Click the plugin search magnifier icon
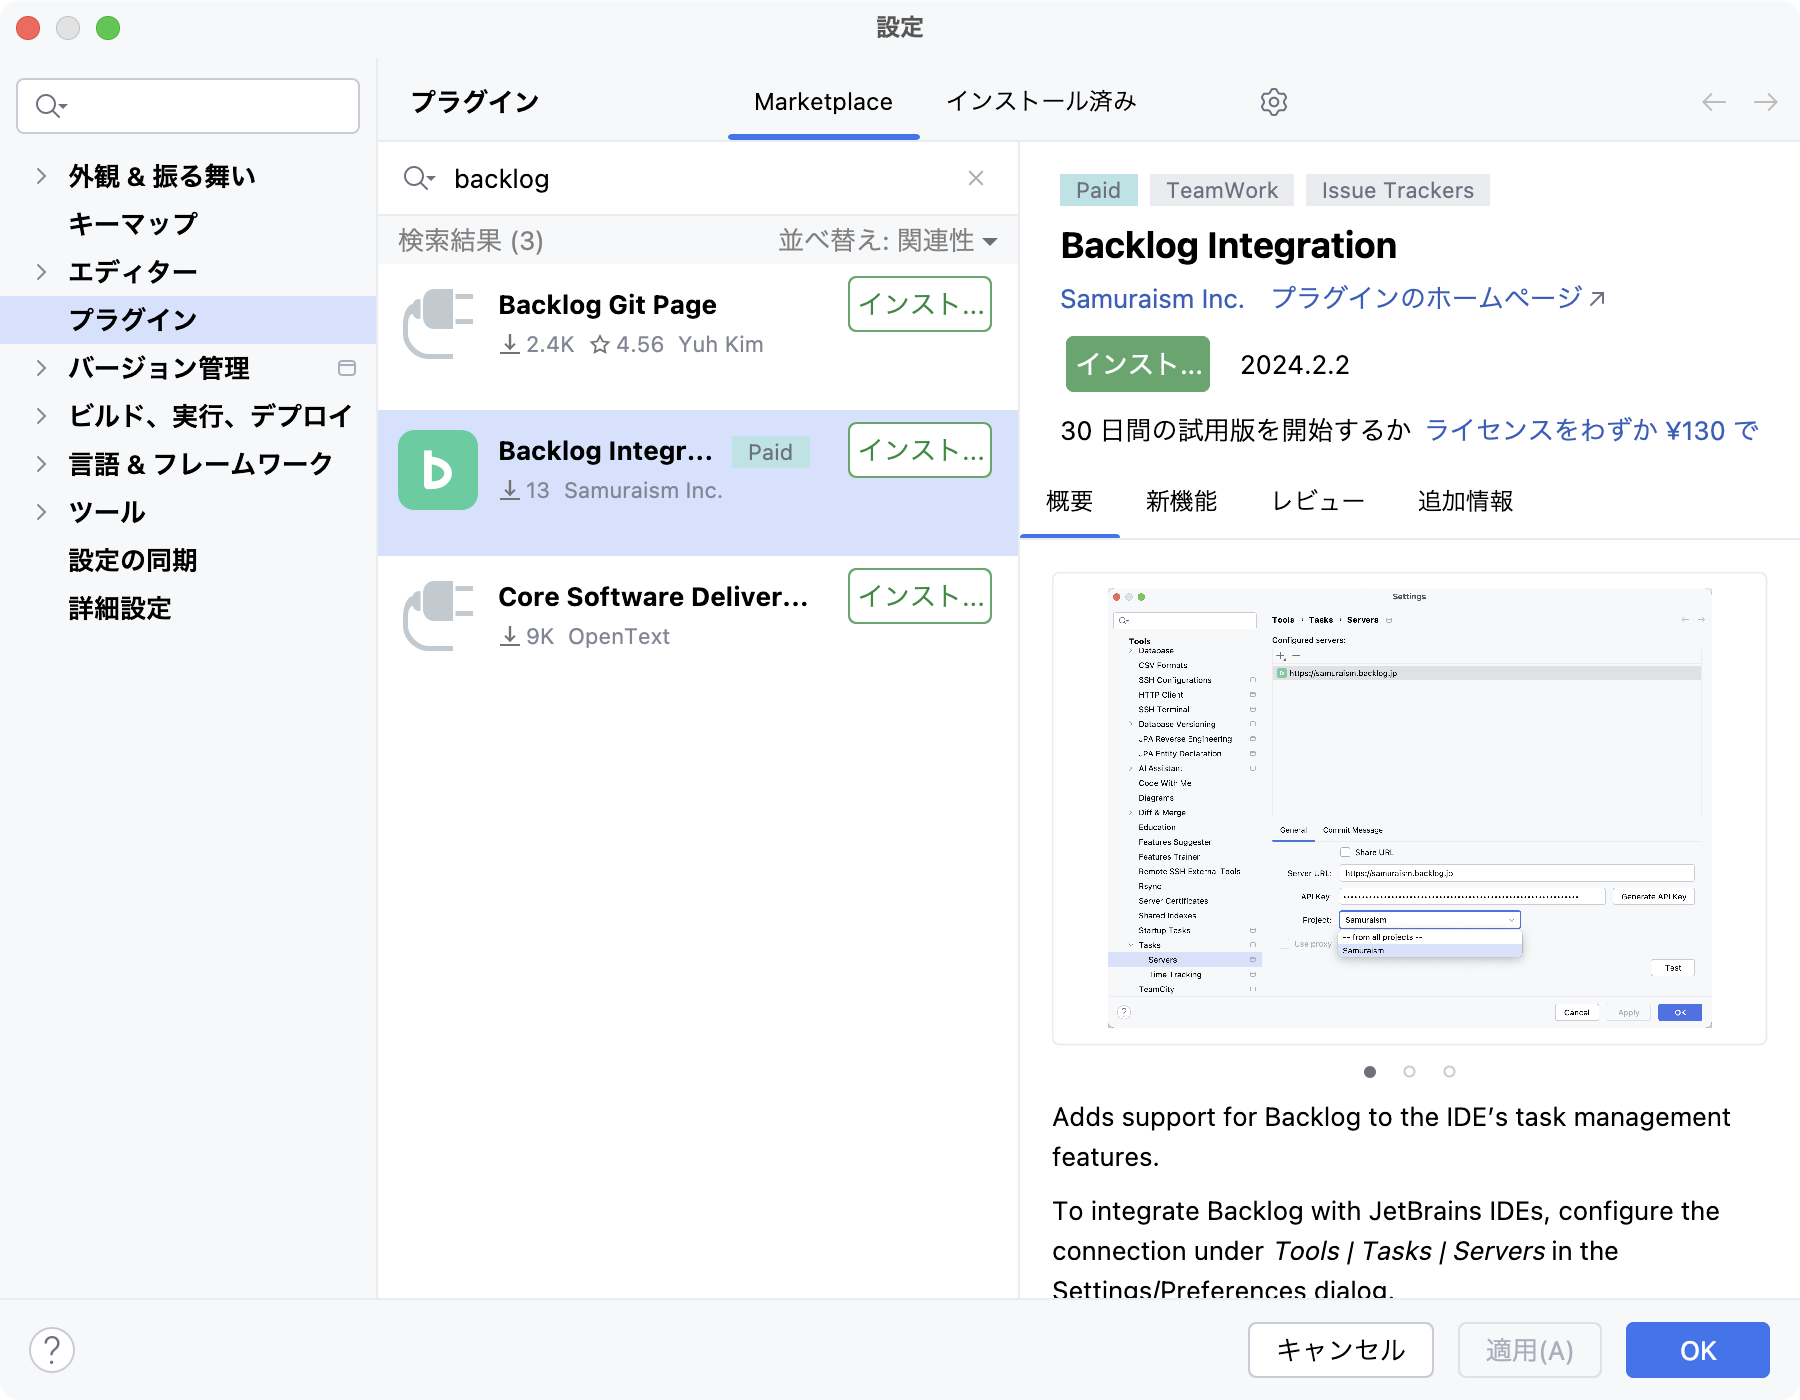Image resolution: width=1800 pixels, height=1400 pixels. click(x=419, y=179)
